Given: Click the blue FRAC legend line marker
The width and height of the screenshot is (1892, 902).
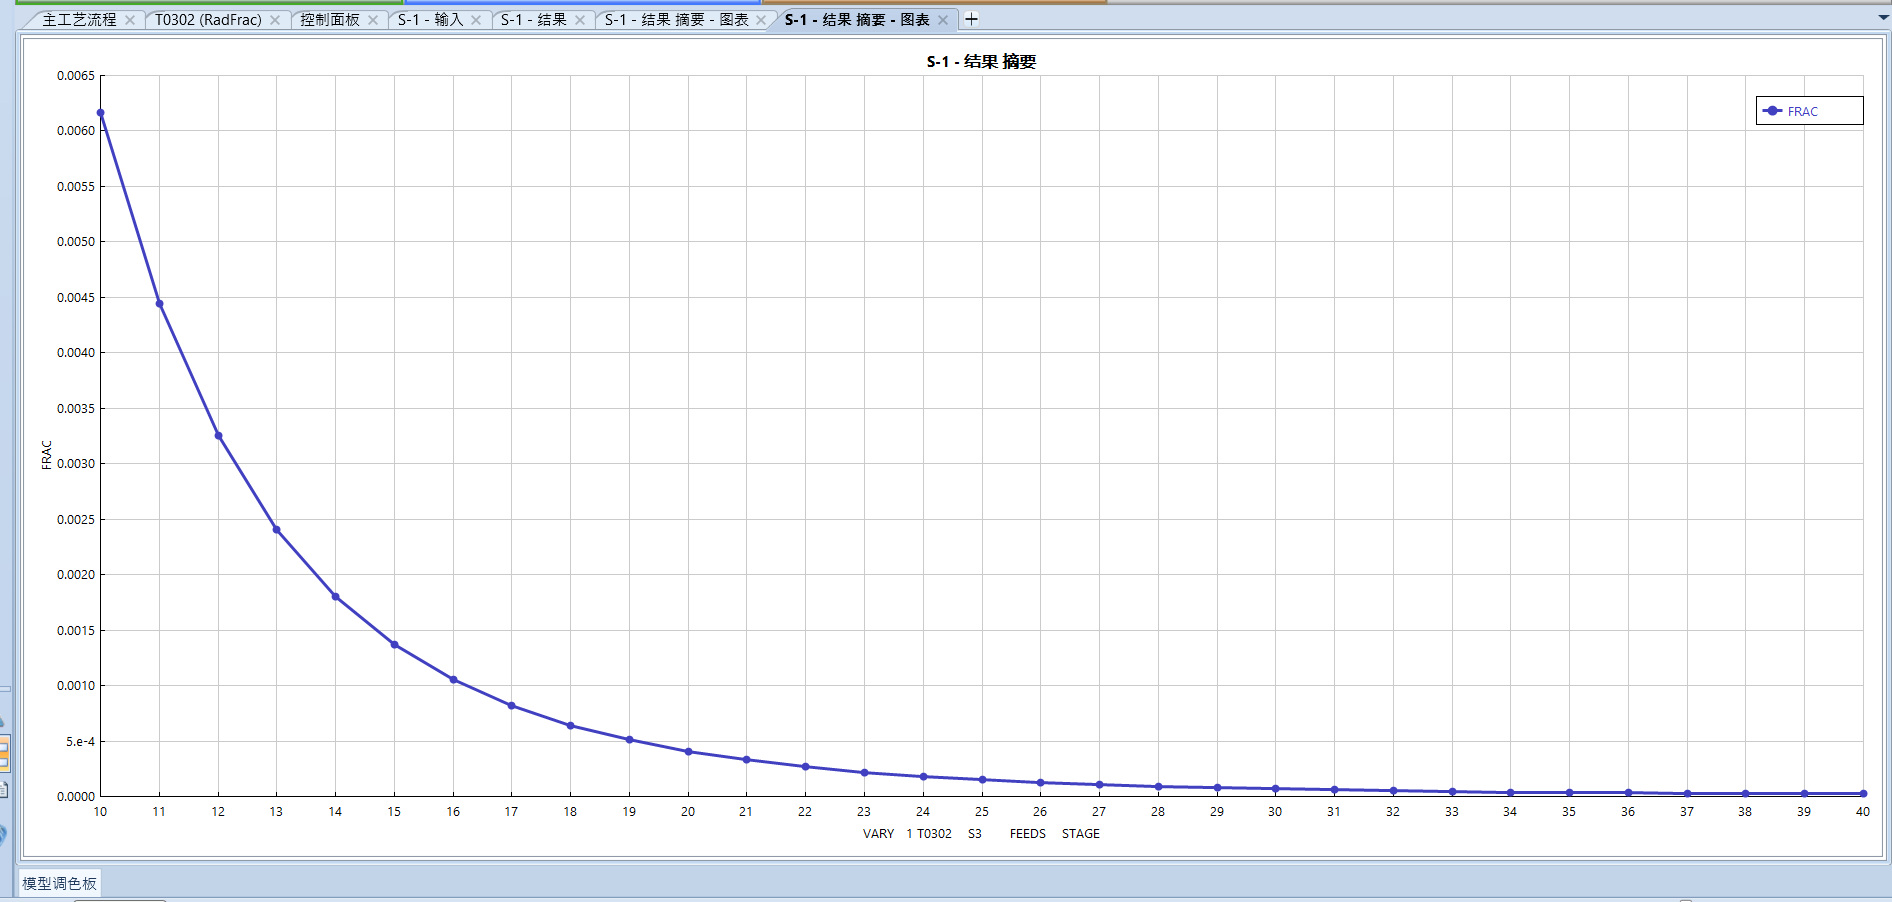Looking at the screenshot, I should click(x=1773, y=111).
